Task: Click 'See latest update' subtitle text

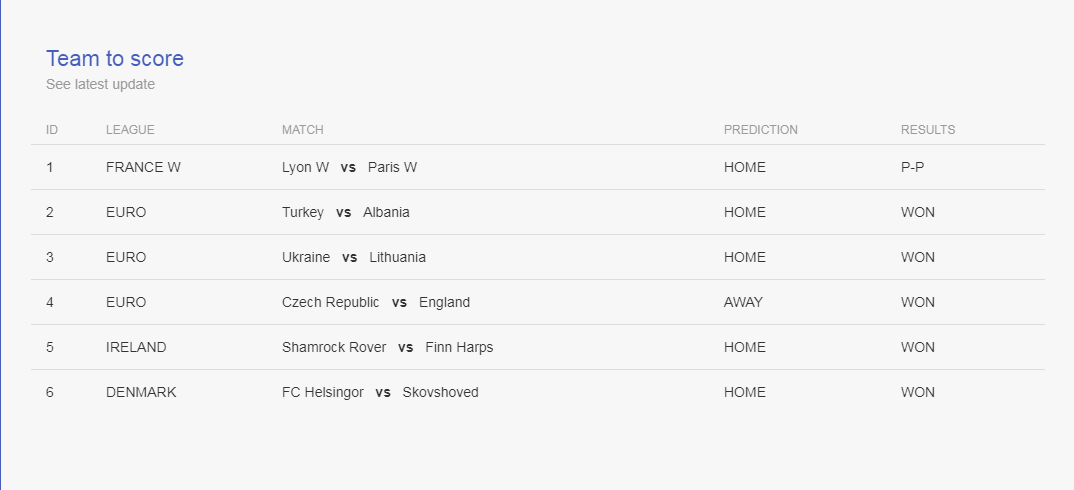Action: [x=100, y=84]
